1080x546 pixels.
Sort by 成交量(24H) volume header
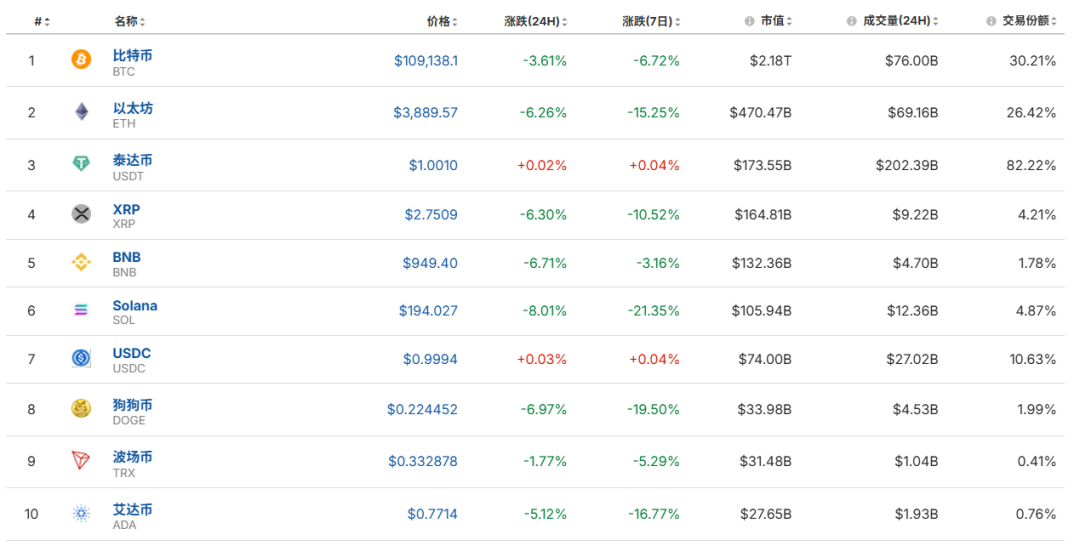tap(896, 21)
